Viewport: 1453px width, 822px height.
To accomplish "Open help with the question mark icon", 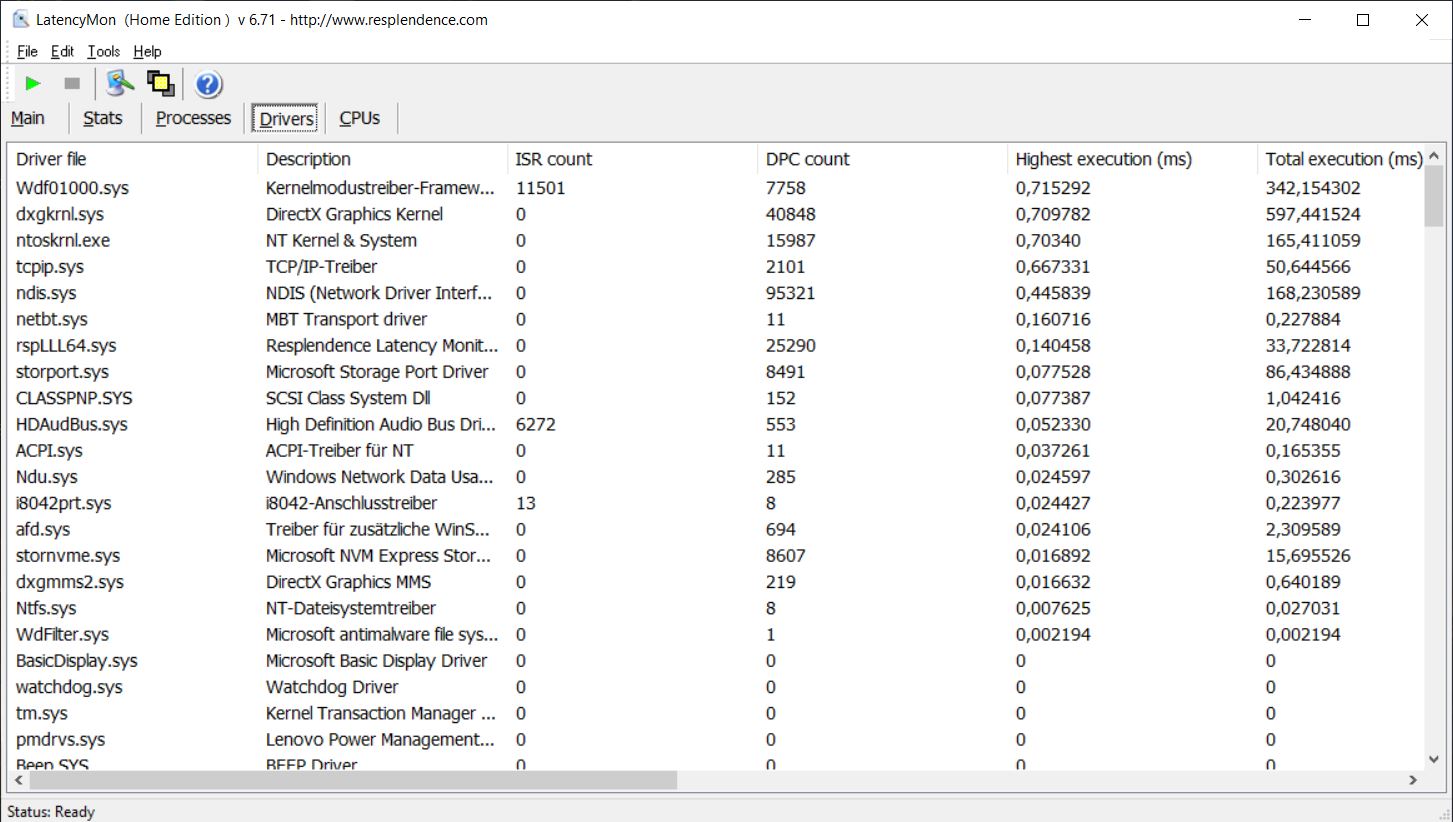I will pyautogui.click(x=208, y=84).
